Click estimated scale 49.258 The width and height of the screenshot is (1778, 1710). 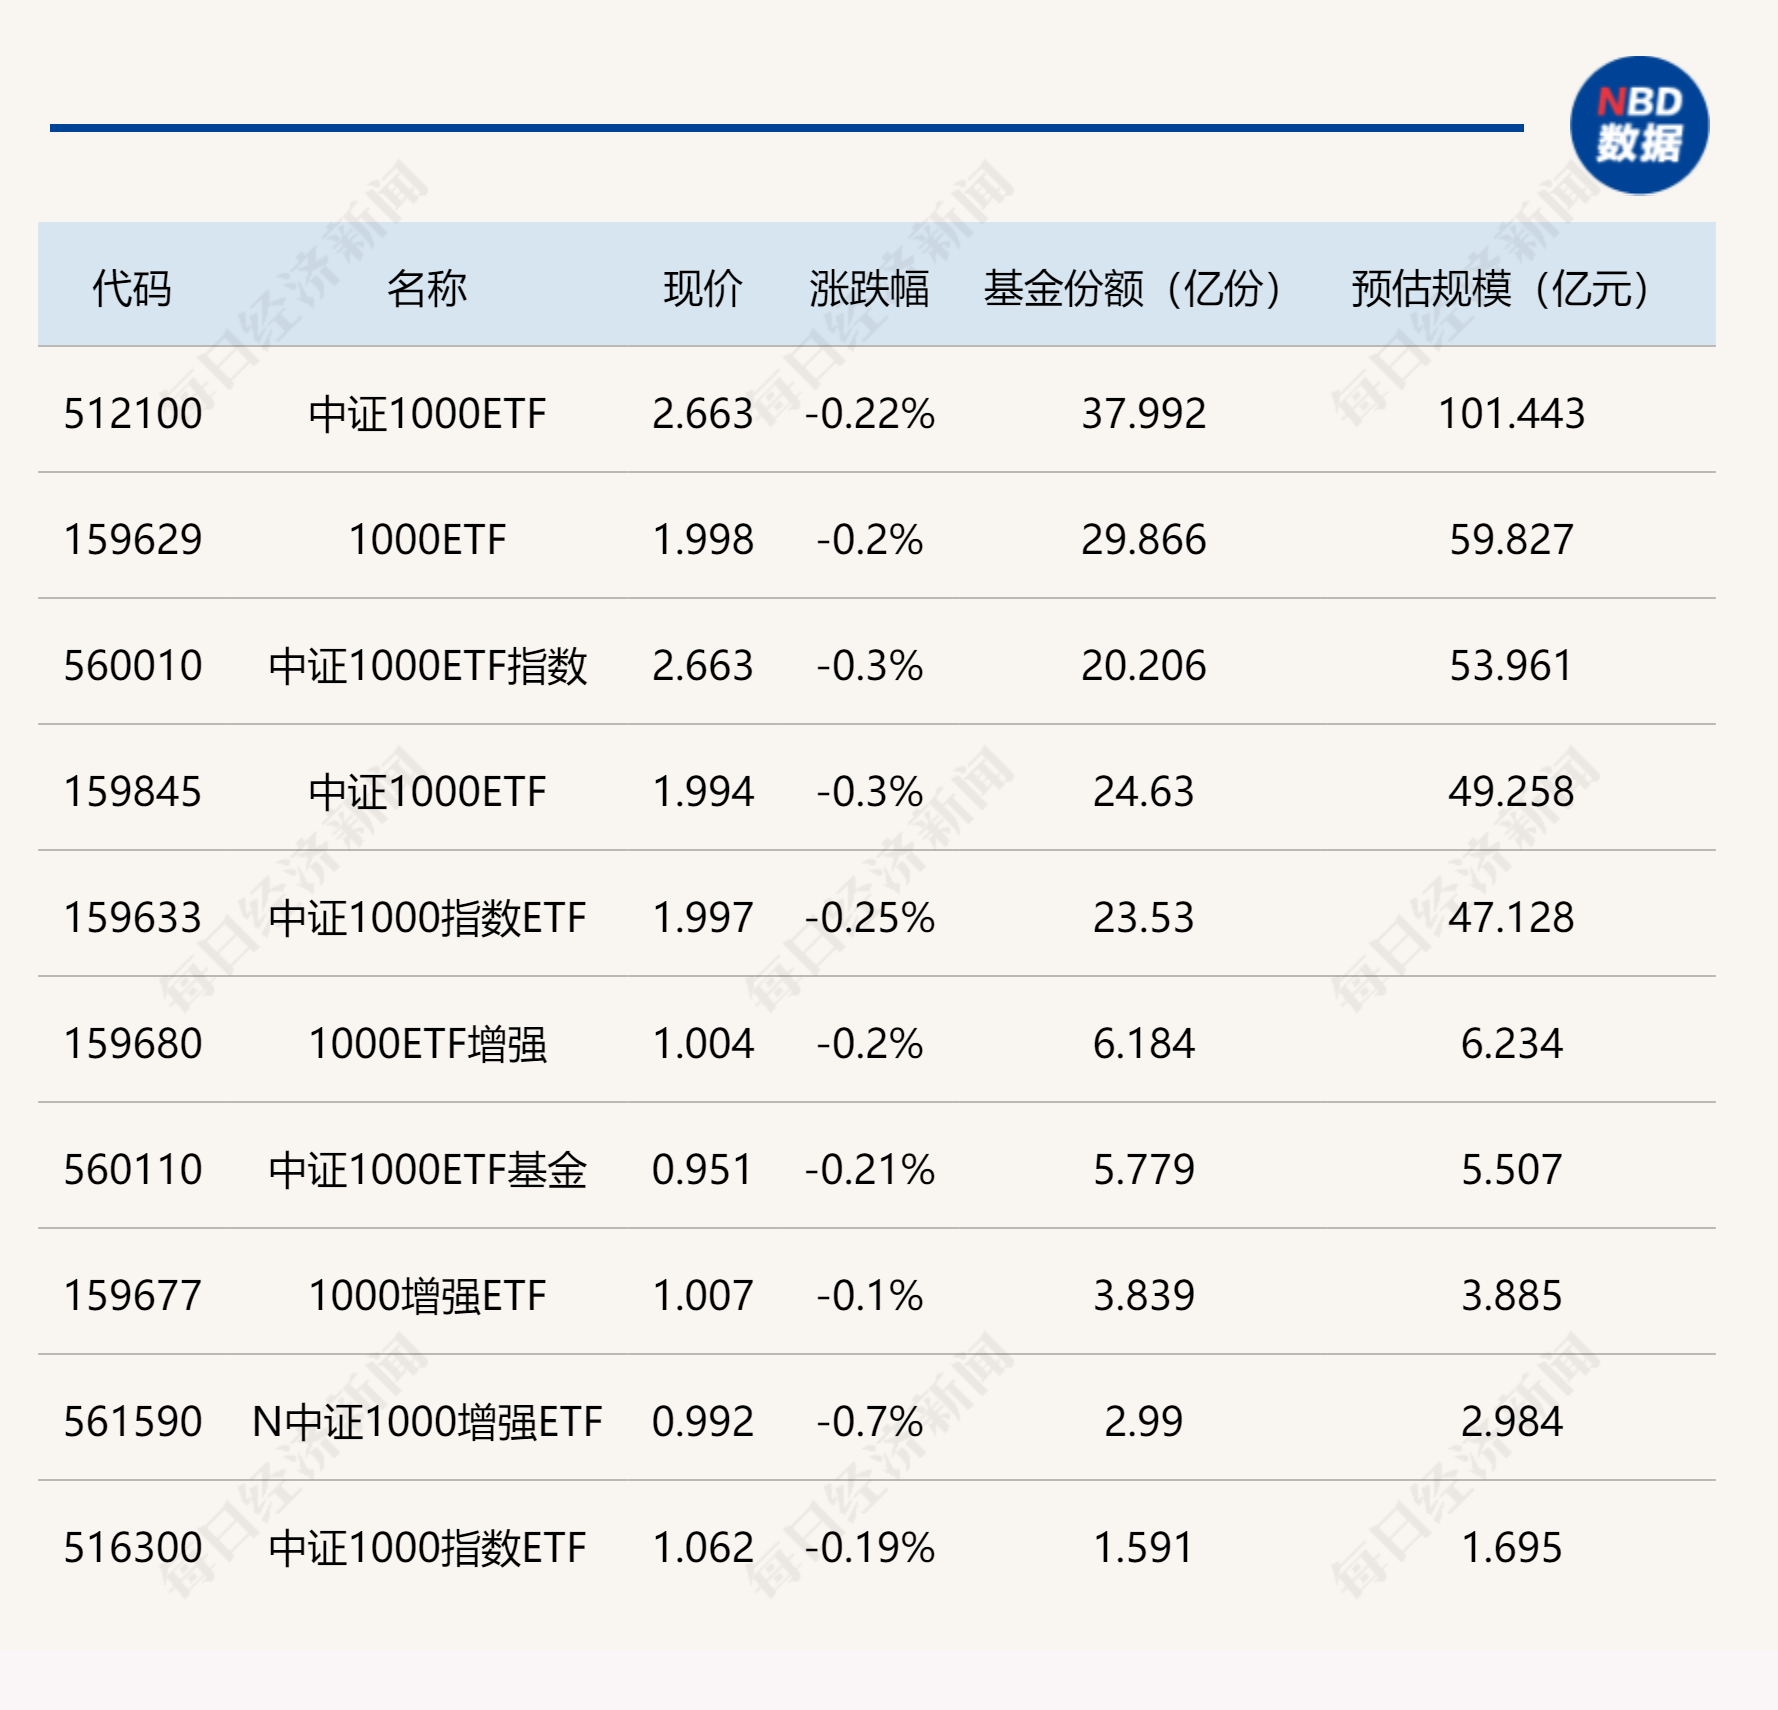point(1511,792)
